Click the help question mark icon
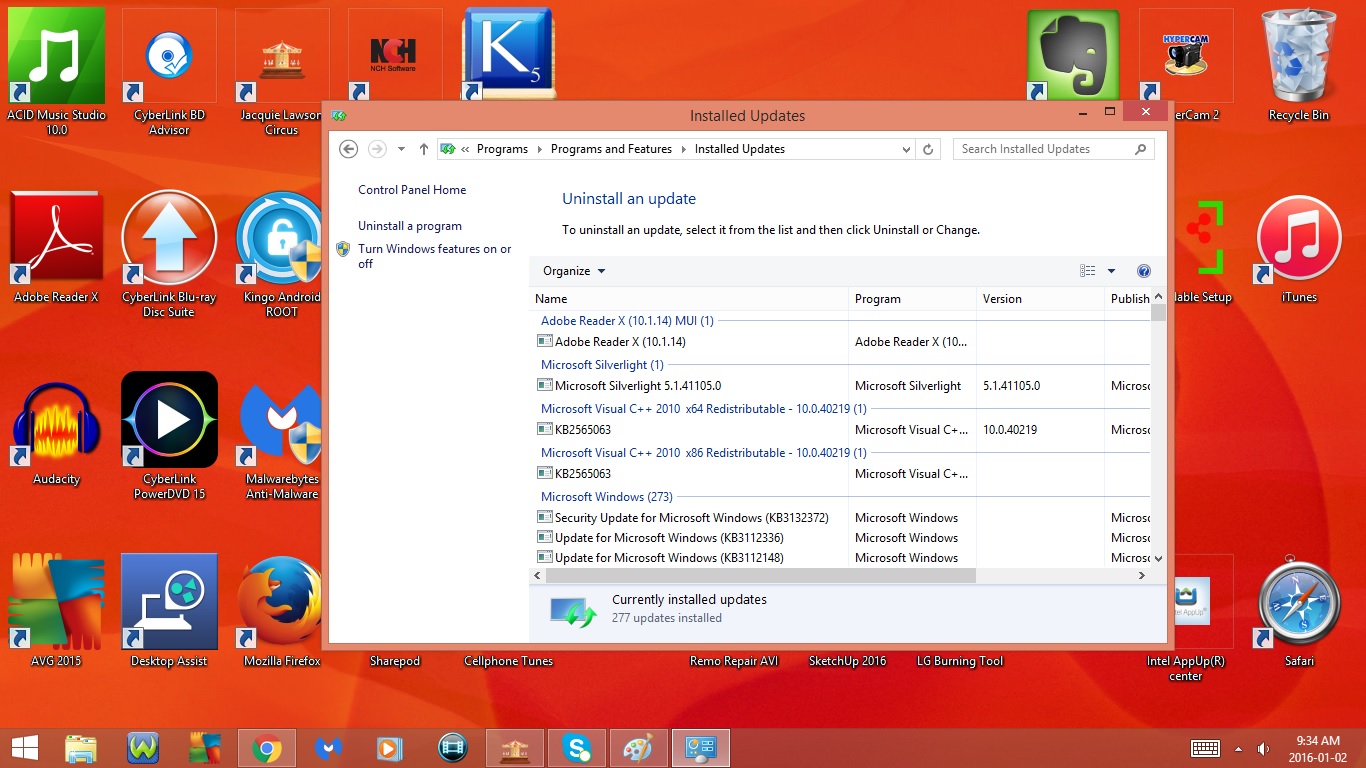 pyautogui.click(x=1144, y=271)
